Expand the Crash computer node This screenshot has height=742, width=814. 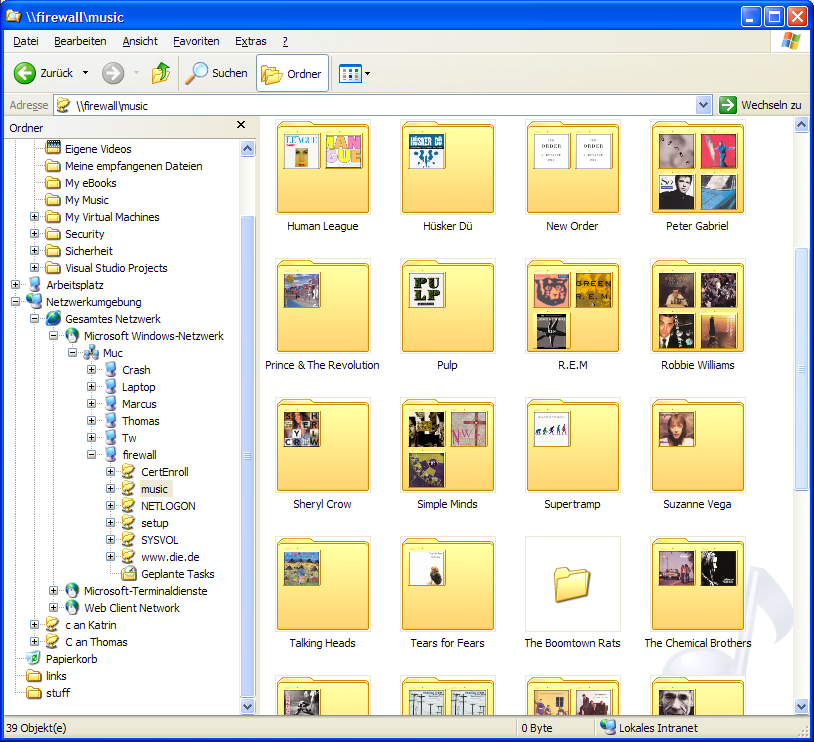point(91,370)
